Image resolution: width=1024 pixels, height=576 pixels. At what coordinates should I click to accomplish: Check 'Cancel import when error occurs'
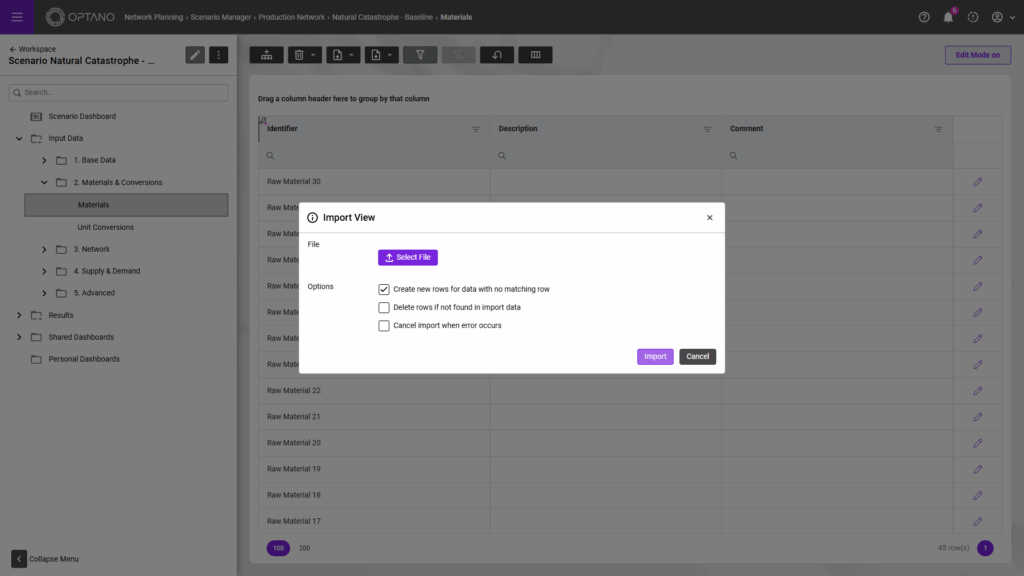click(x=384, y=325)
